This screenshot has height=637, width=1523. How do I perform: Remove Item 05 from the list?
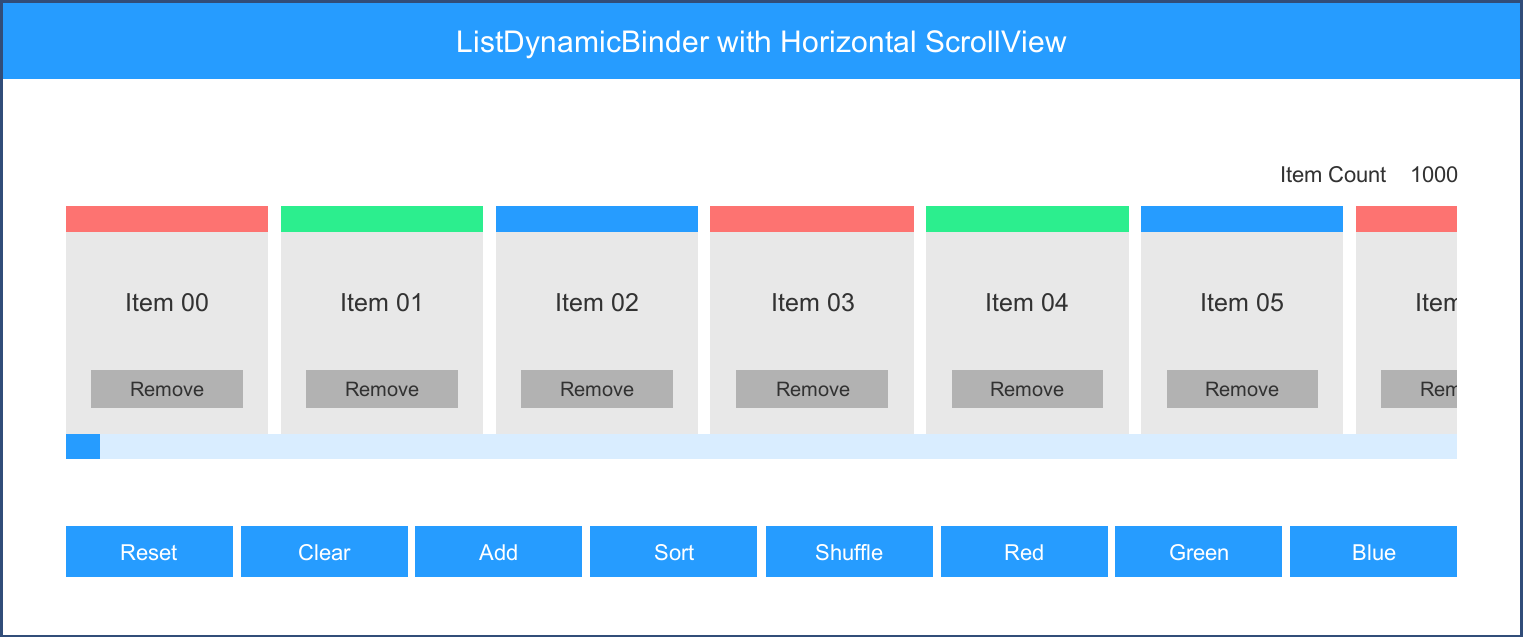coord(1242,389)
